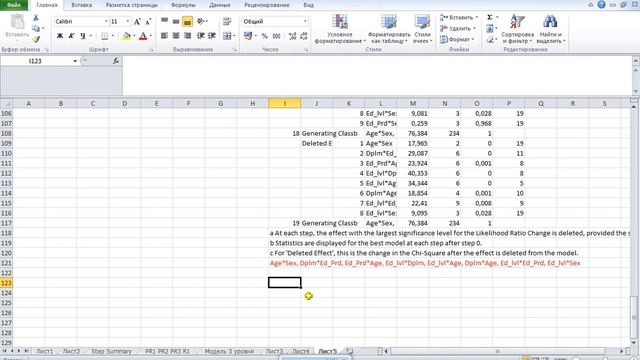Screen dimensions: 640x360
Task: Click the Excel help question mark icon
Action: pos(601,5)
